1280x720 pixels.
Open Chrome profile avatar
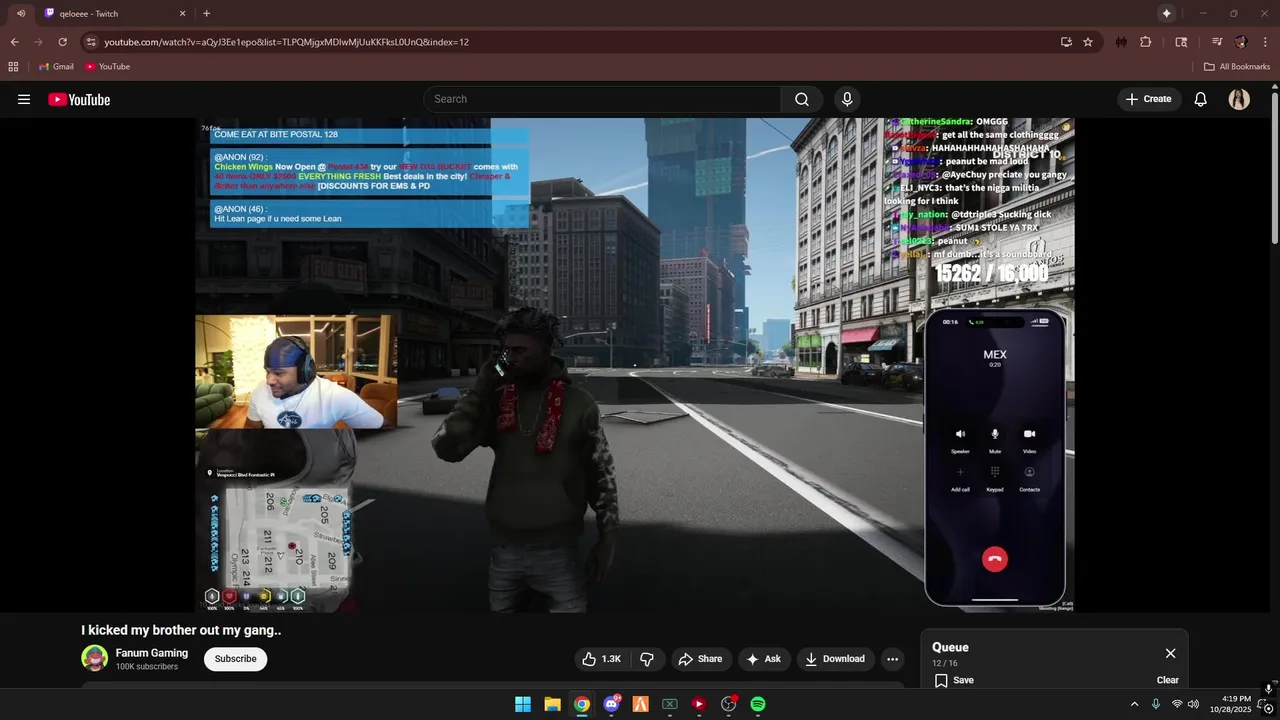point(1241,42)
